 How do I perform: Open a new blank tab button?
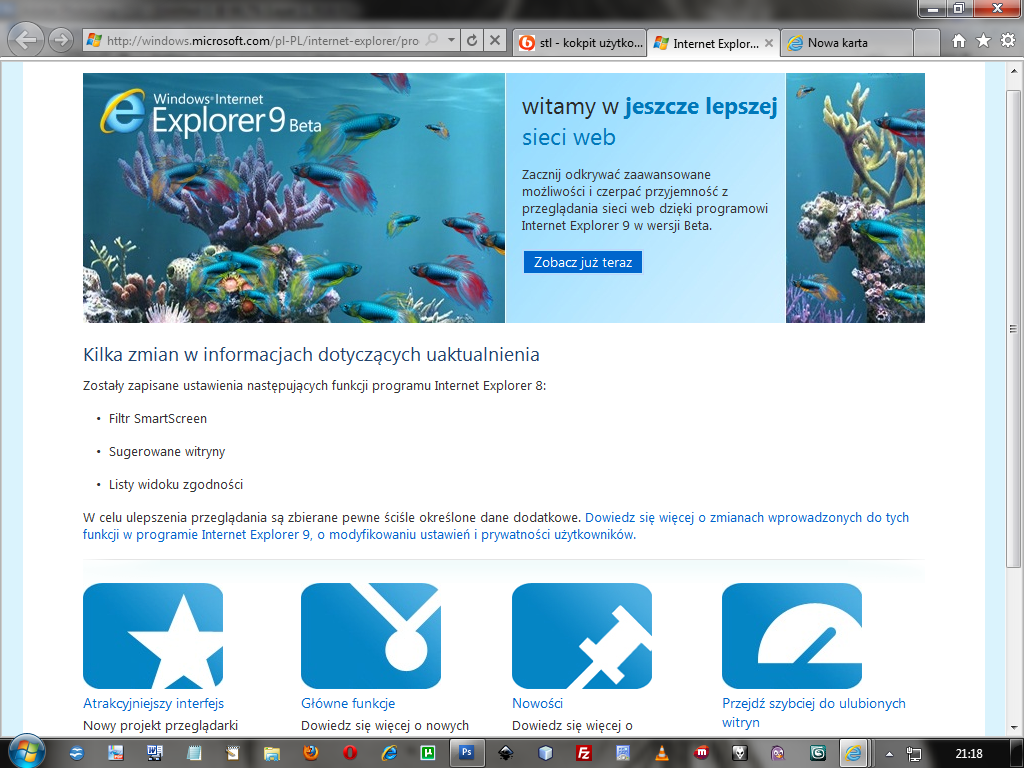pyautogui.click(x=927, y=43)
